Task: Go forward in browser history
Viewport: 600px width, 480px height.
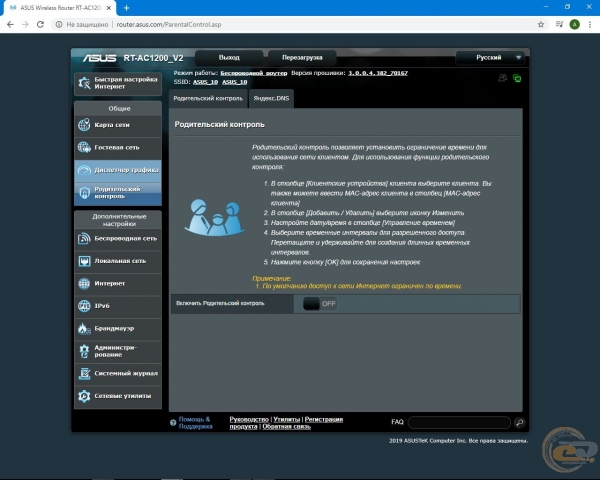Action: pos(25,24)
